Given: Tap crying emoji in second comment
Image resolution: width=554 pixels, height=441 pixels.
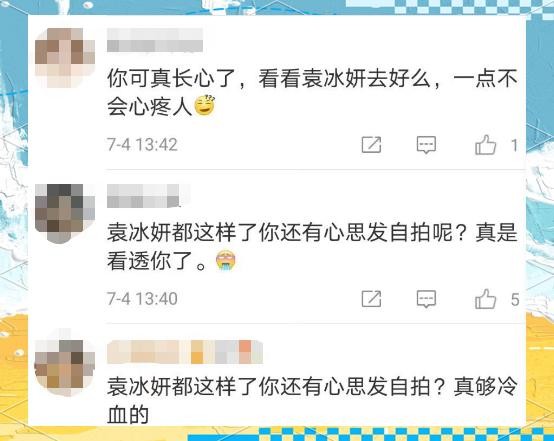Looking at the screenshot, I should (225, 260).
